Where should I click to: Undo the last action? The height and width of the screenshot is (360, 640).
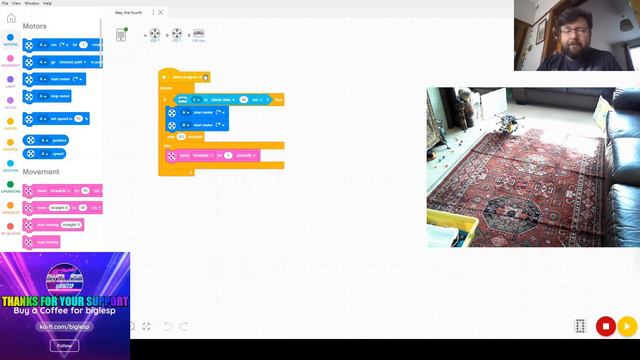click(168, 326)
